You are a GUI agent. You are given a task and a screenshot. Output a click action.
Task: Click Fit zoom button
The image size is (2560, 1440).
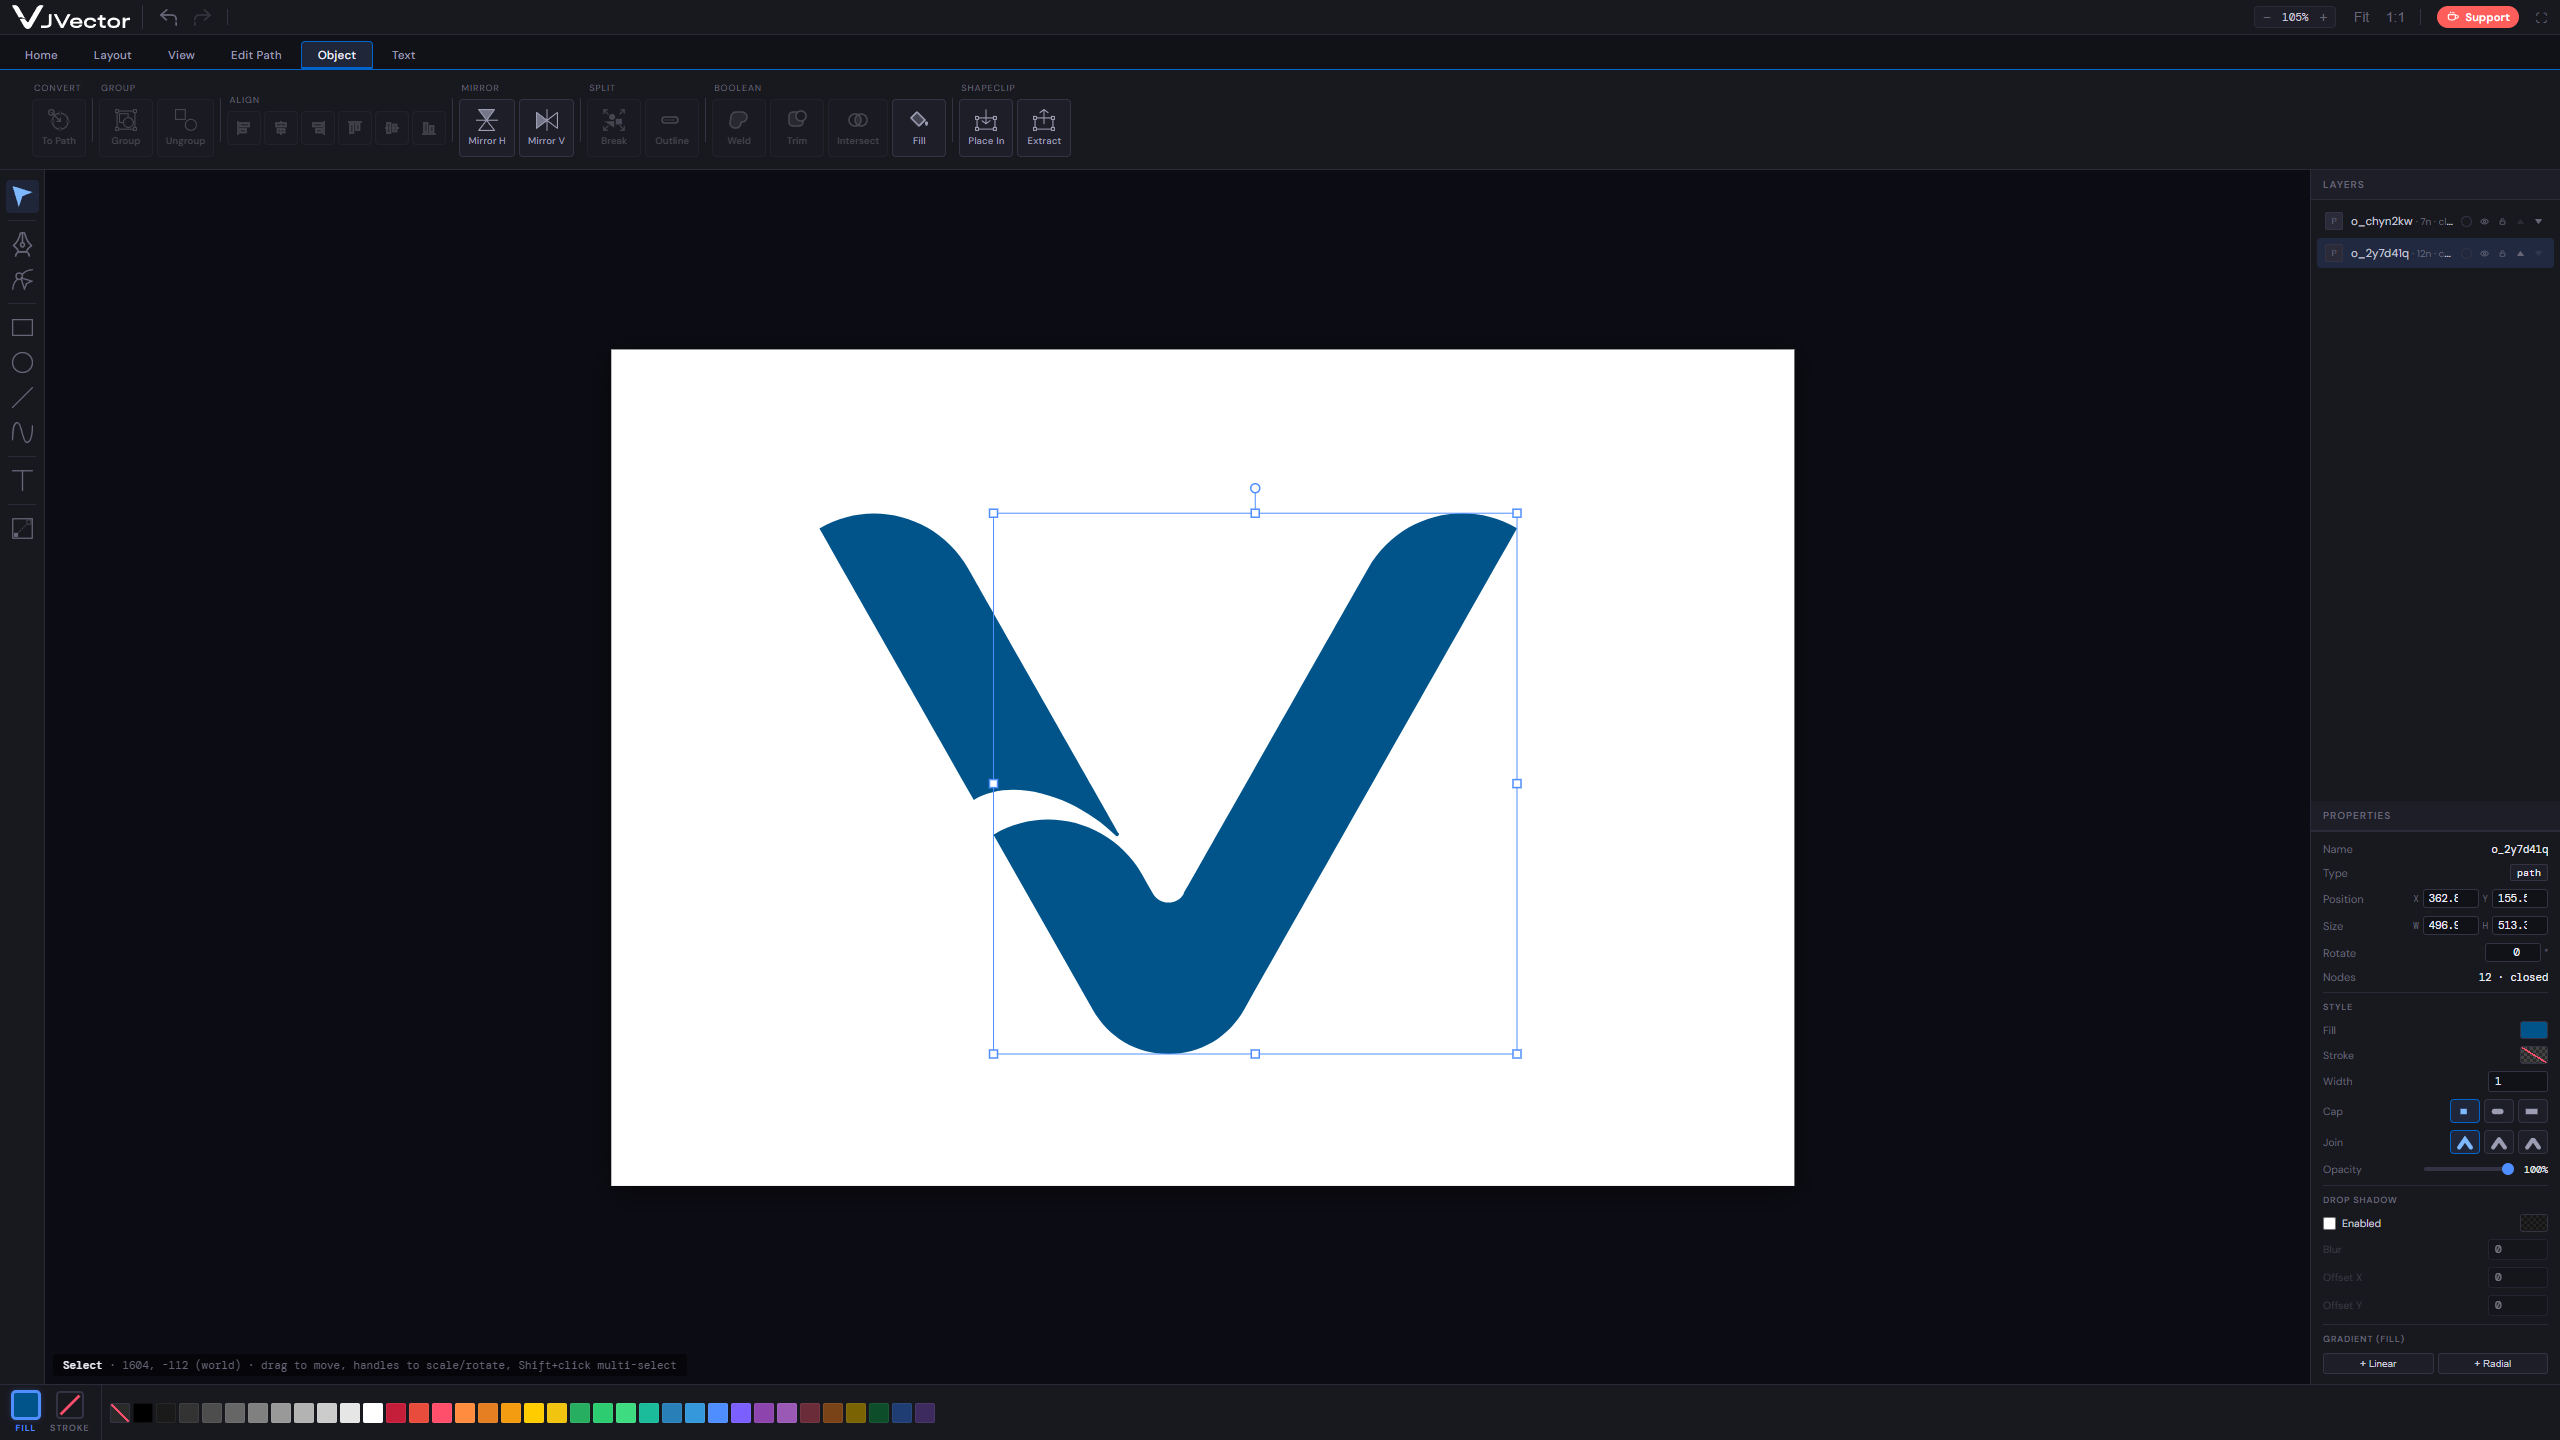(x=2362, y=17)
